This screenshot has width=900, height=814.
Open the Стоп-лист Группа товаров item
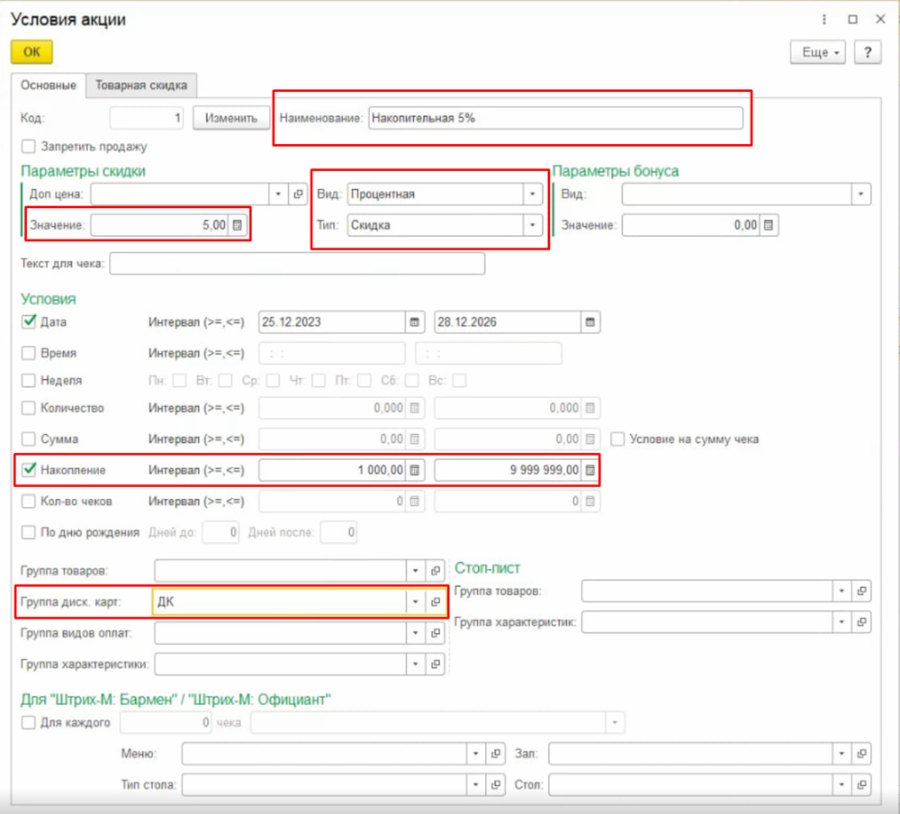pyautogui.click(x=862, y=591)
